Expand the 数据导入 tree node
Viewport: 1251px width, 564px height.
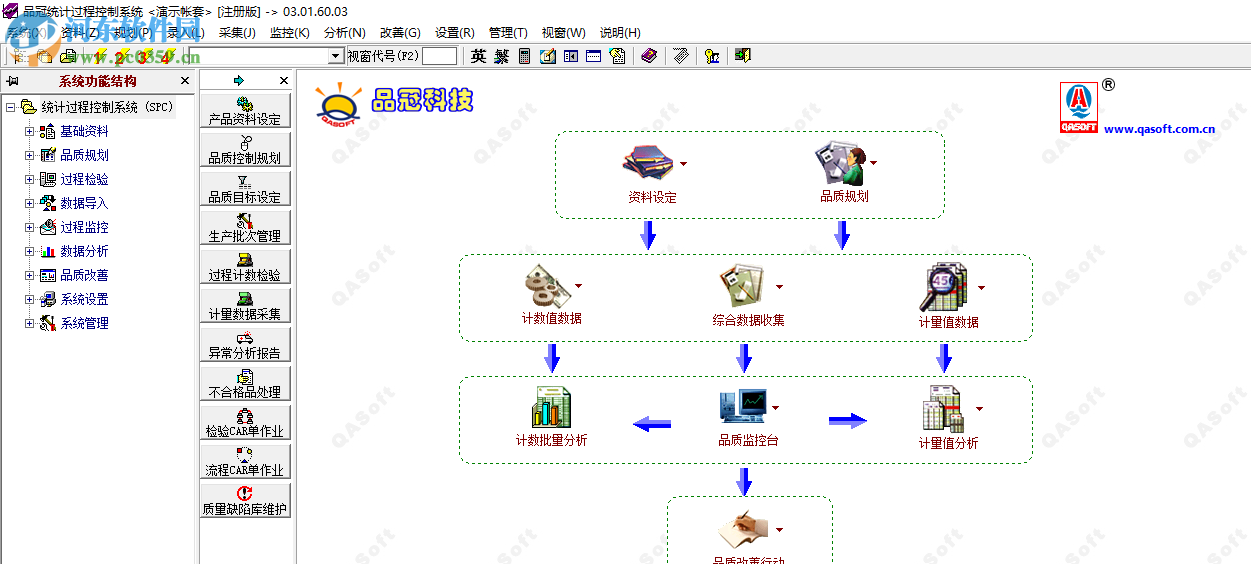30,203
